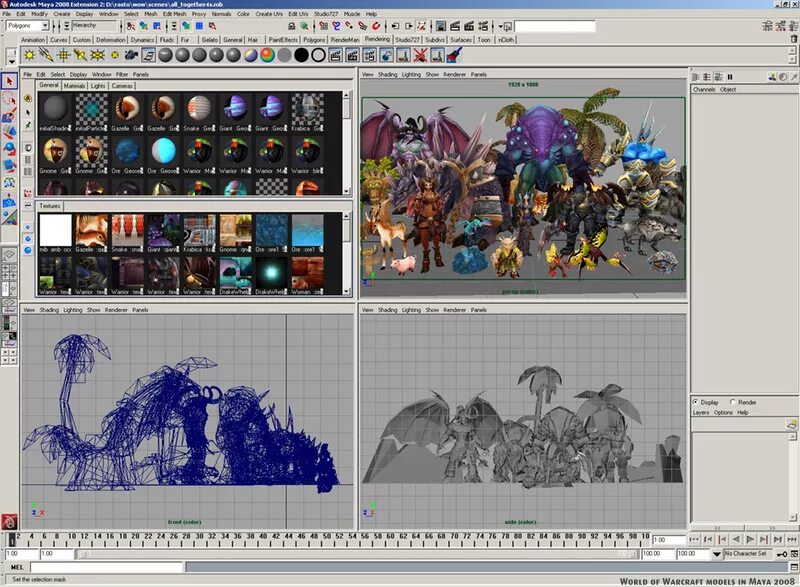Click the time range slider bar
Image resolution: width=800 pixels, height=587 pixels.
click(357, 554)
